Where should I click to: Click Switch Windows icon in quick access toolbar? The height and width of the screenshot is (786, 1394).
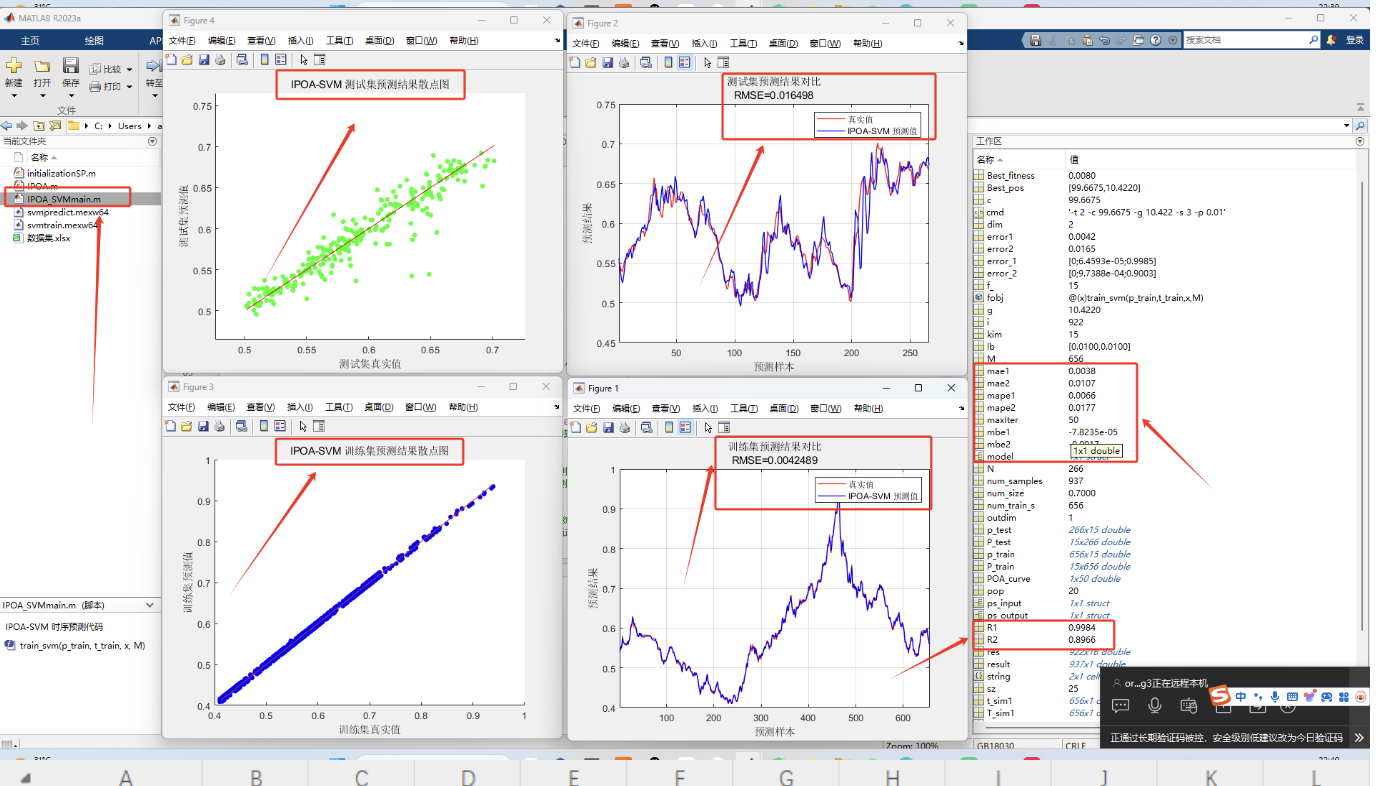[x=1138, y=40]
